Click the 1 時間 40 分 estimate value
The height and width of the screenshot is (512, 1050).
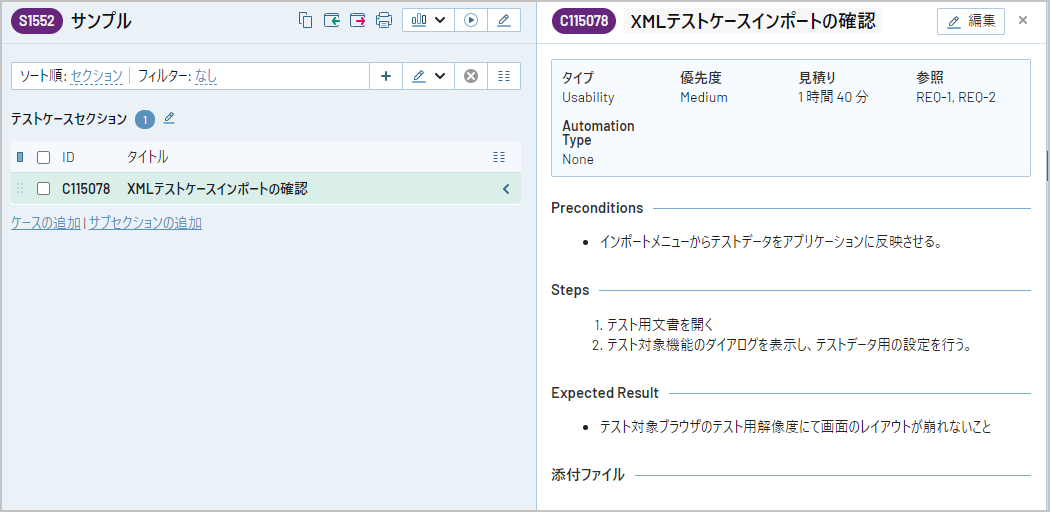pos(833,97)
